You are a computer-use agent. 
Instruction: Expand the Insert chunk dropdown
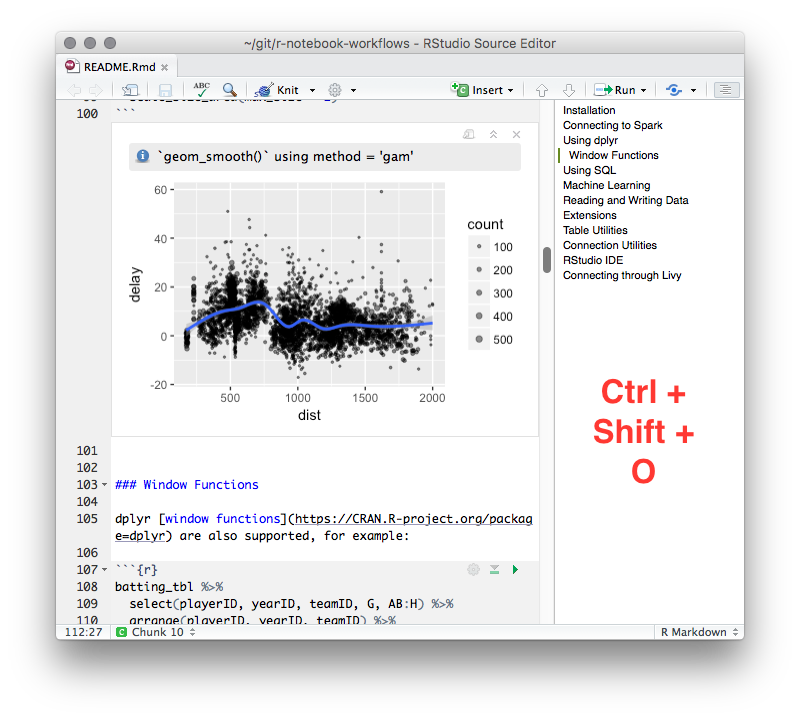[x=510, y=90]
